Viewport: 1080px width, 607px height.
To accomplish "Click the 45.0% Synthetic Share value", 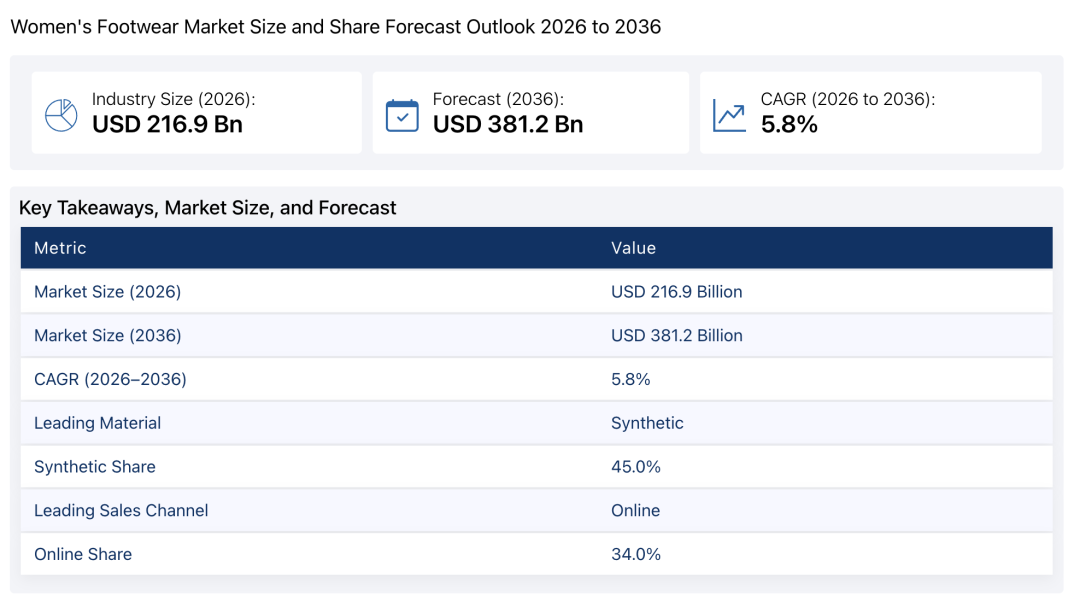I will [636, 467].
